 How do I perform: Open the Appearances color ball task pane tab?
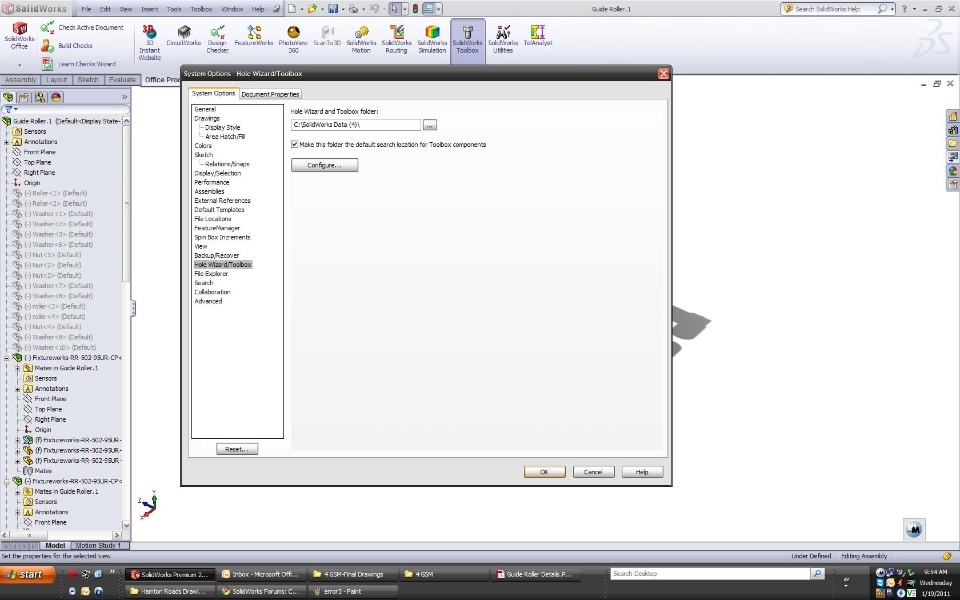pyautogui.click(x=953, y=171)
